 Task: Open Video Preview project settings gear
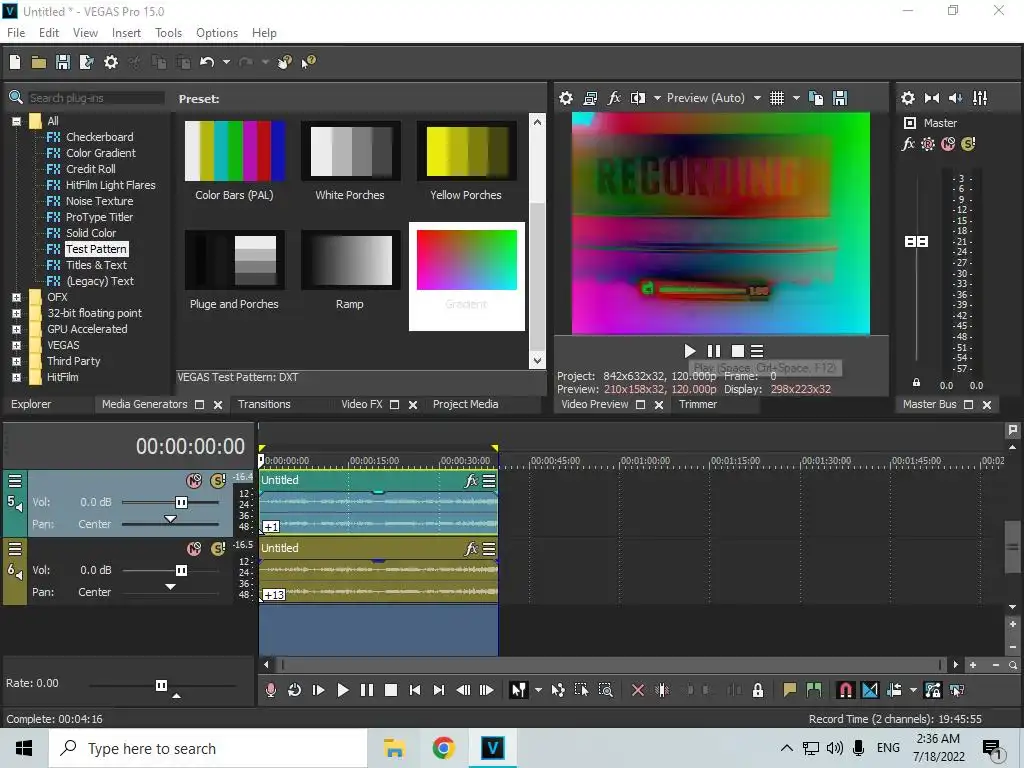[x=566, y=98]
